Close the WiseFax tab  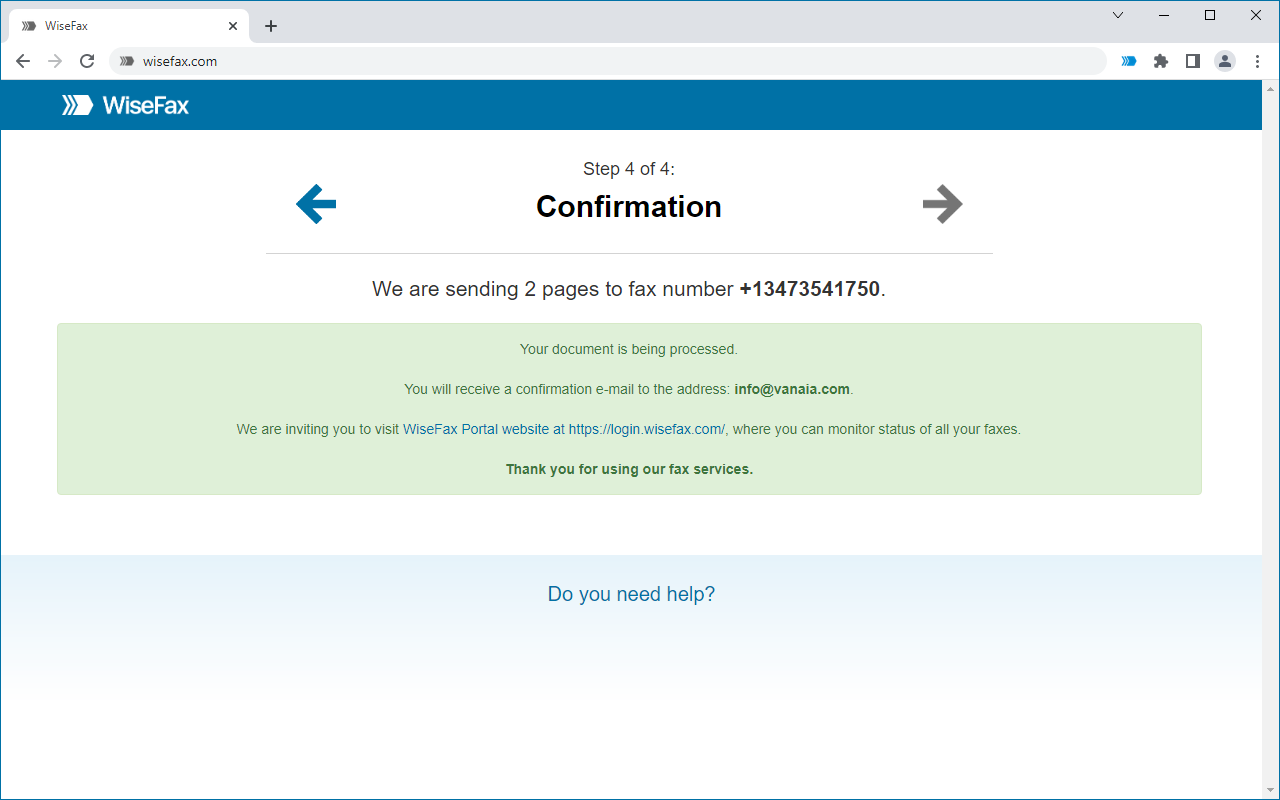coord(233,26)
